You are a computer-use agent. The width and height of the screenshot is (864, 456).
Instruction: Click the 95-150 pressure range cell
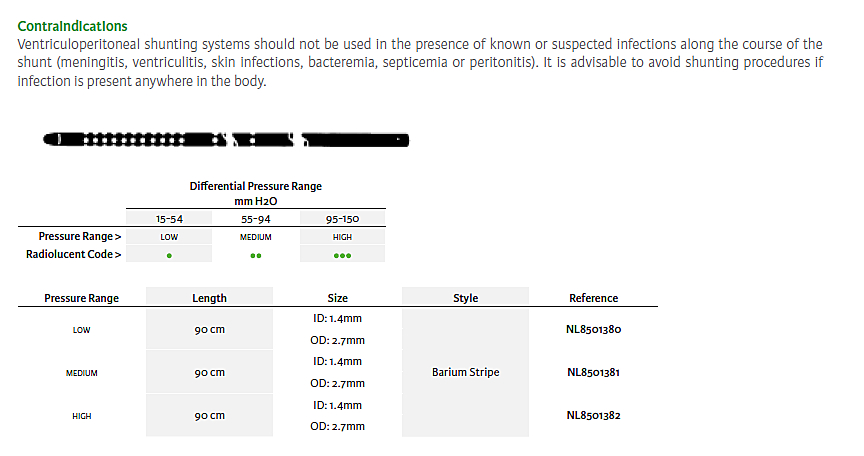[x=342, y=218]
